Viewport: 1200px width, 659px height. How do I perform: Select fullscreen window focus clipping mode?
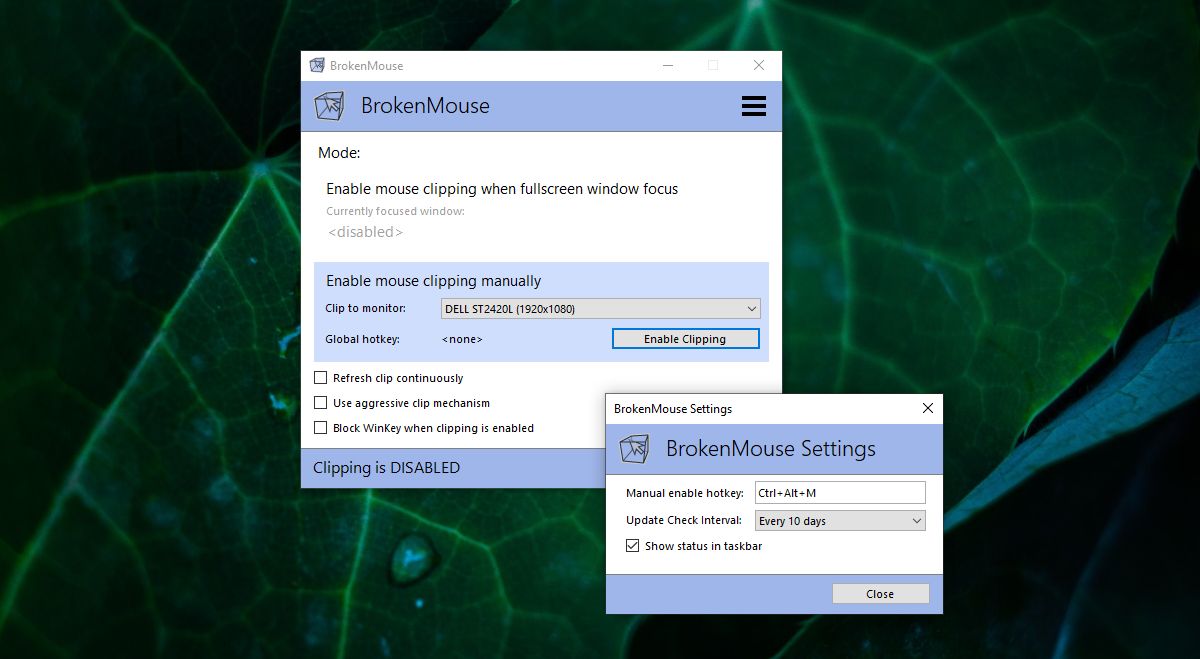click(x=502, y=189)
